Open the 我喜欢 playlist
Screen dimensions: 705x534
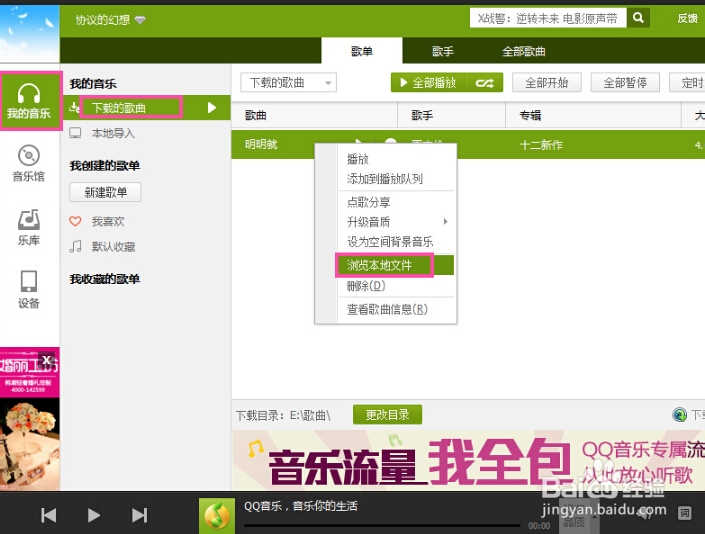[108, 221]
